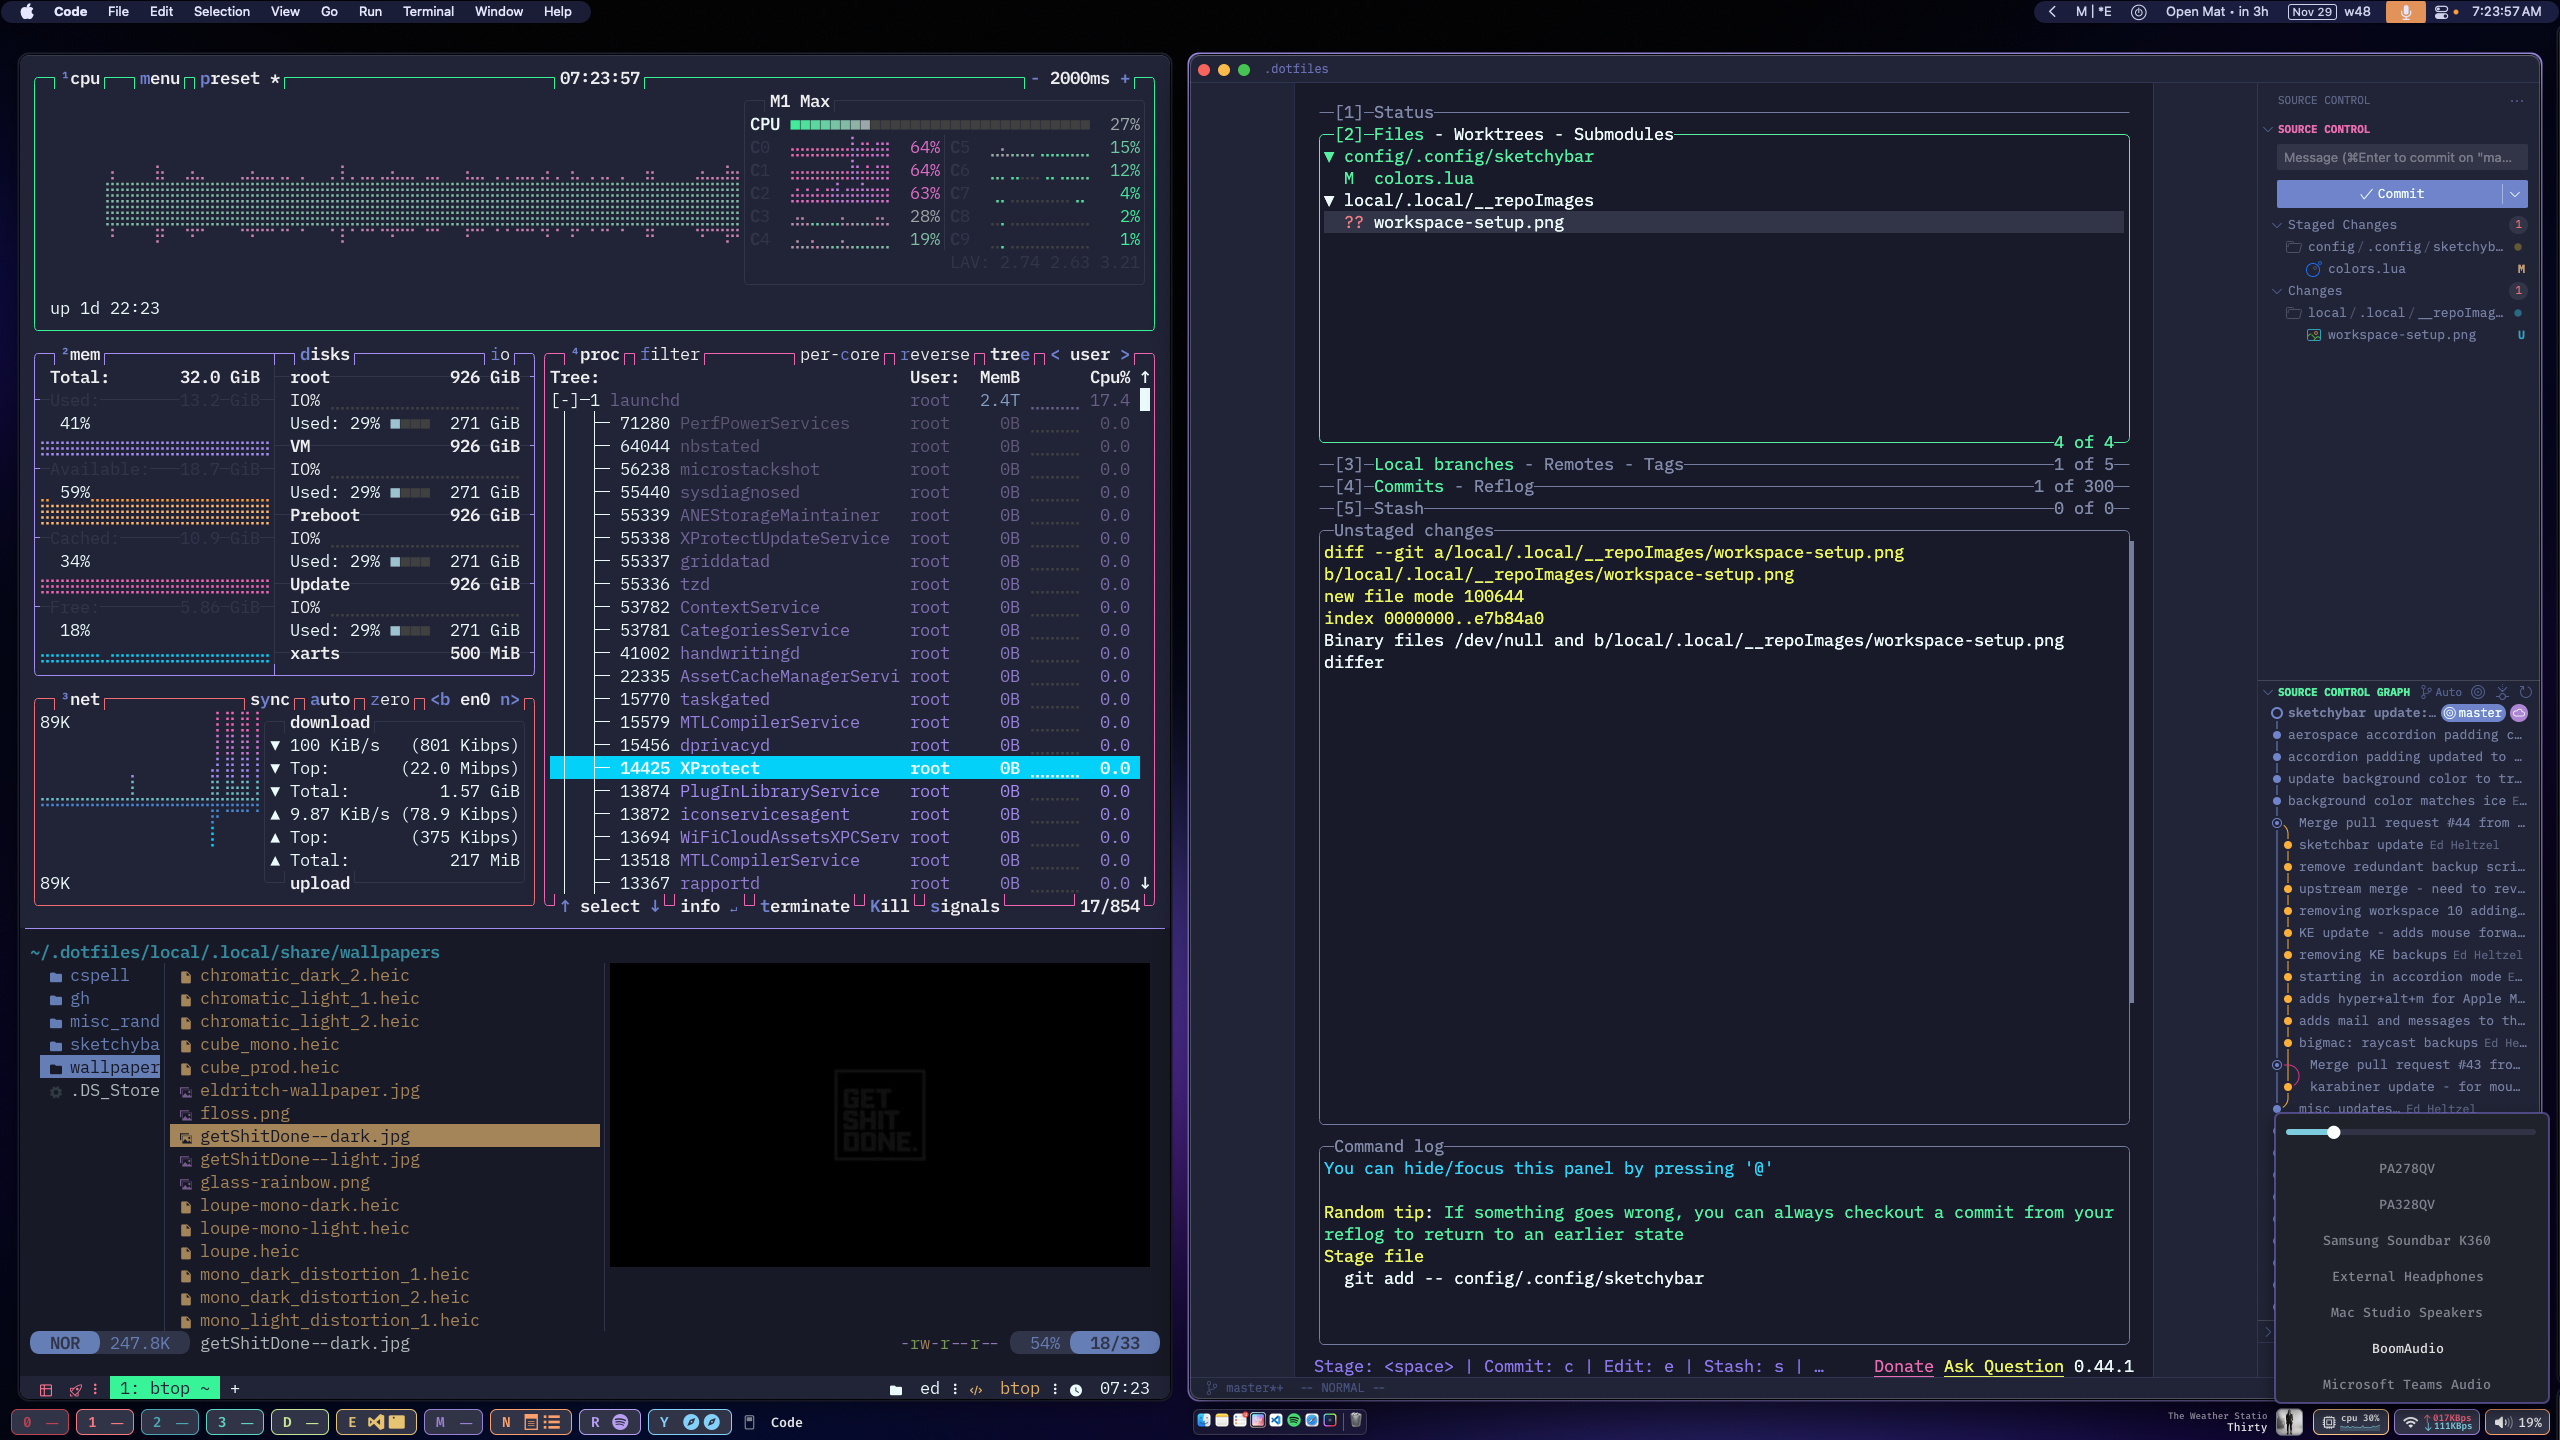Viewport: 2560px width, 1440px height.
Task: Collapse the launchd tree node in btop
Action: pyautogui.click(x=565, y=400)
